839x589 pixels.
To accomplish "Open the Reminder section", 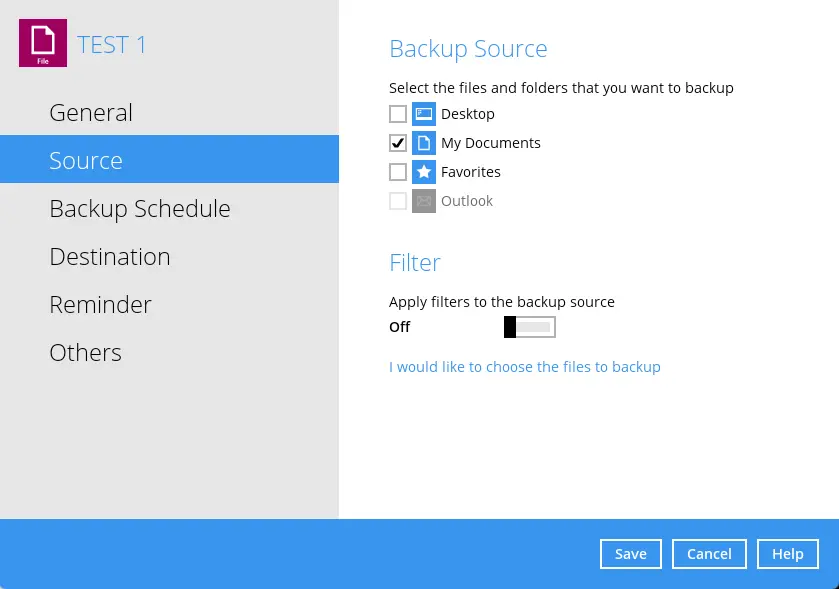I will (x=100, y=304).
